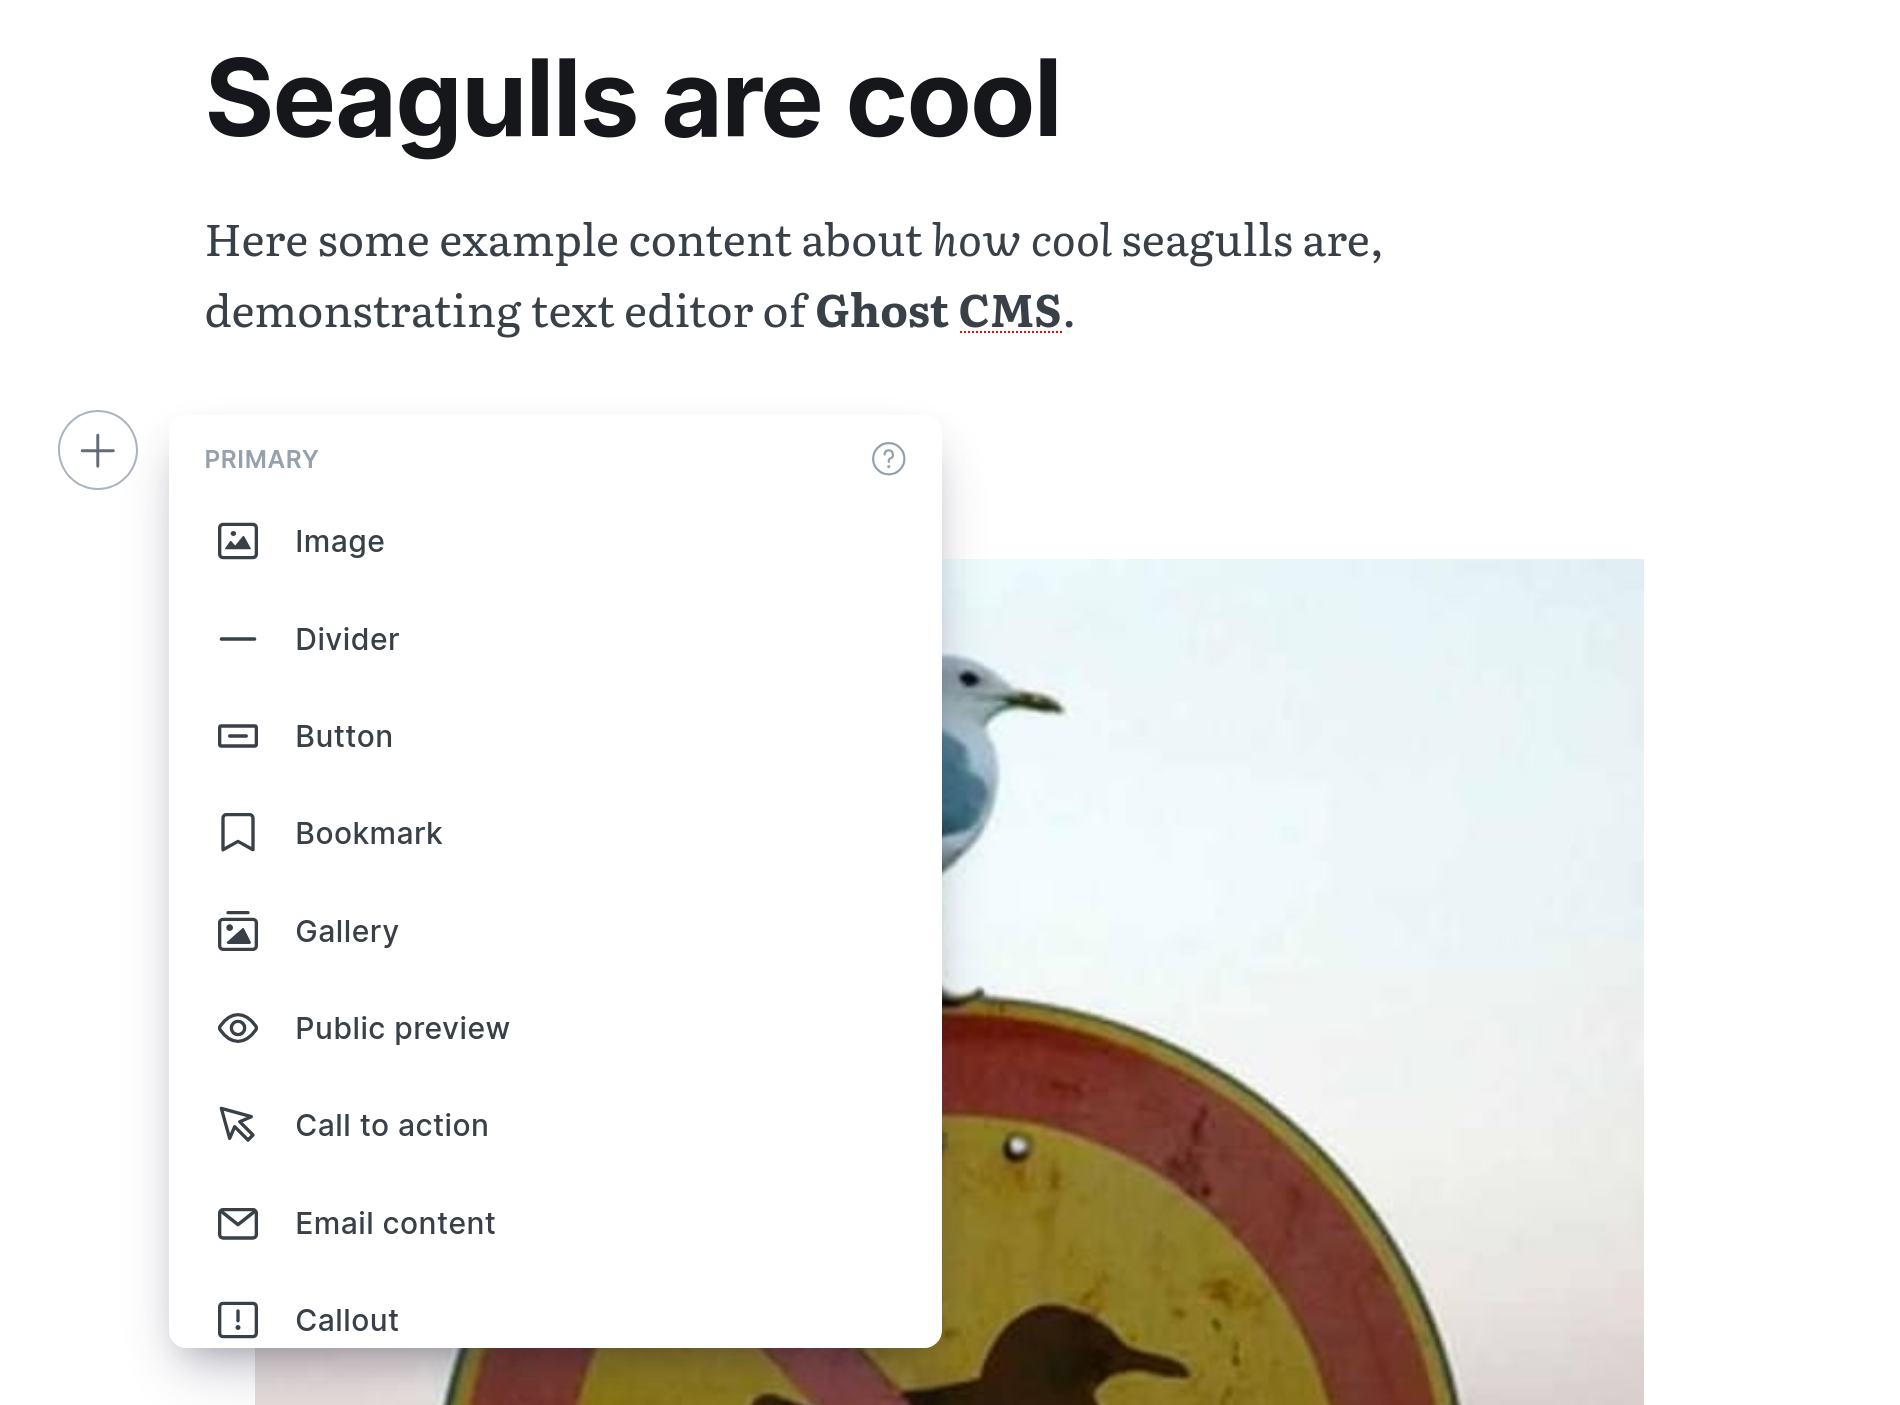Click the Gallery card icon
1900x1405 pixels.
pos(238,931)
